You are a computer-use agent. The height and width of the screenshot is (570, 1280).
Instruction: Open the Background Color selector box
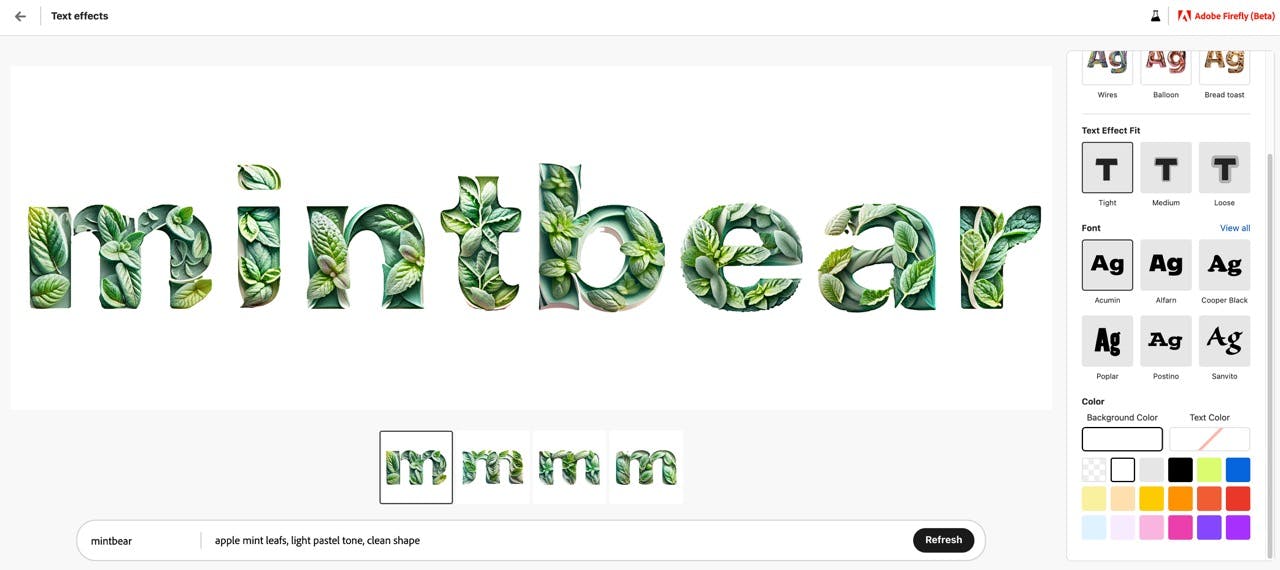coord(1122,439)
